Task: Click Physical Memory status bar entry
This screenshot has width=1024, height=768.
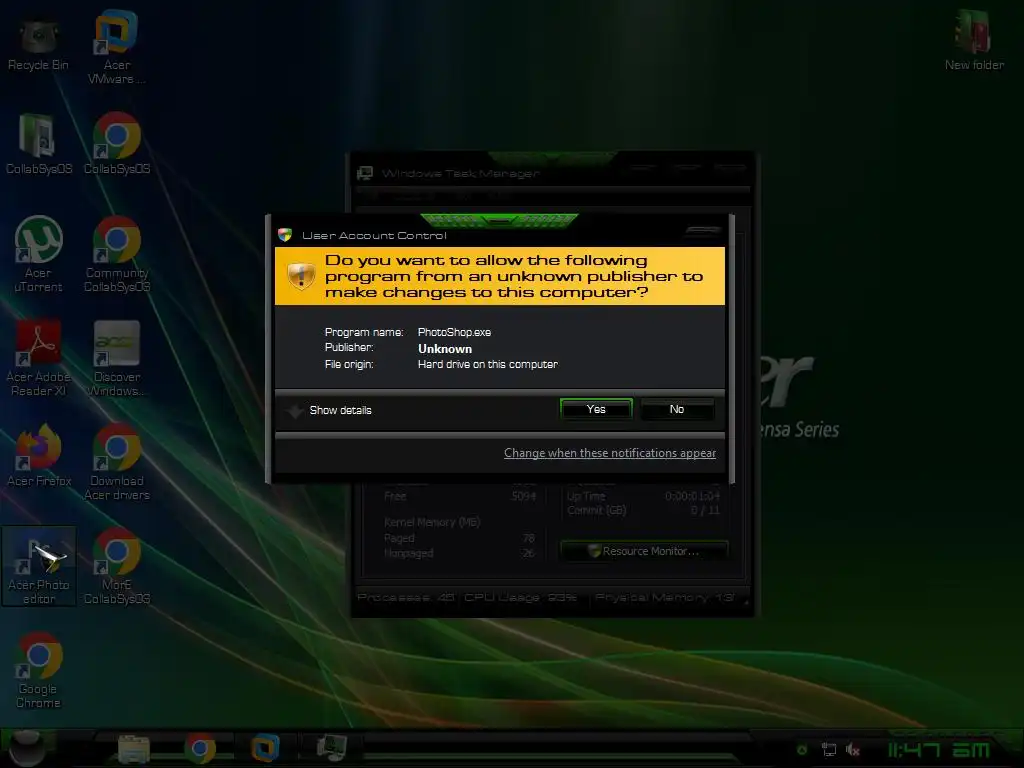Action: [664, 597]
